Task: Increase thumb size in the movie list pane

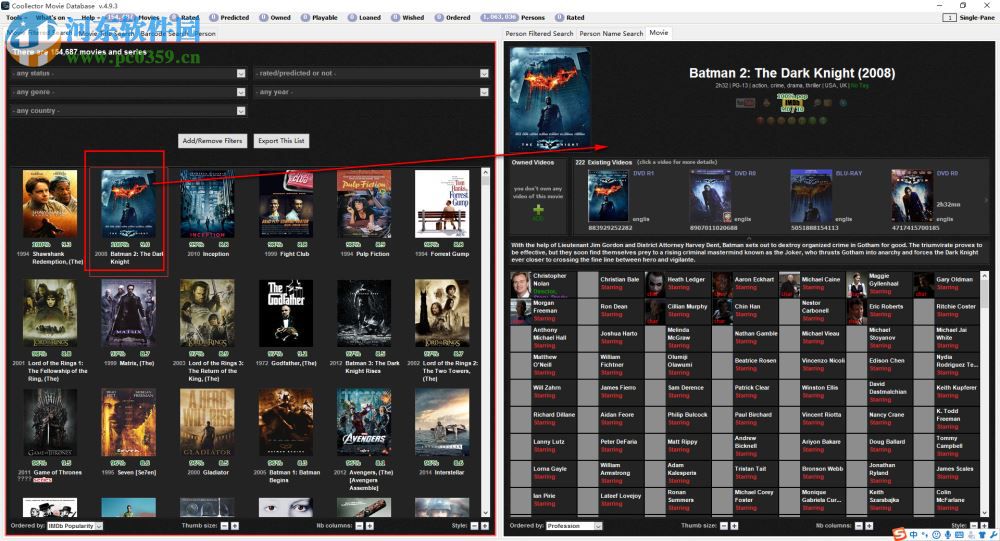Action: 235,526
